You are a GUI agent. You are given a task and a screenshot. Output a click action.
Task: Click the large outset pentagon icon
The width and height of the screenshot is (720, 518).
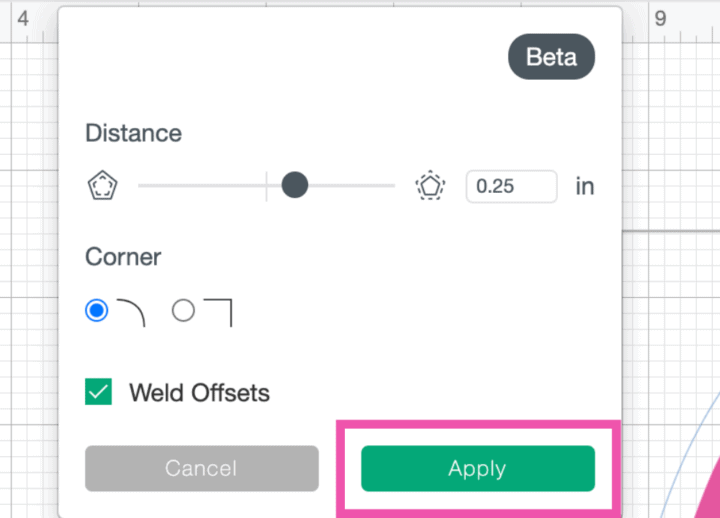430,186
